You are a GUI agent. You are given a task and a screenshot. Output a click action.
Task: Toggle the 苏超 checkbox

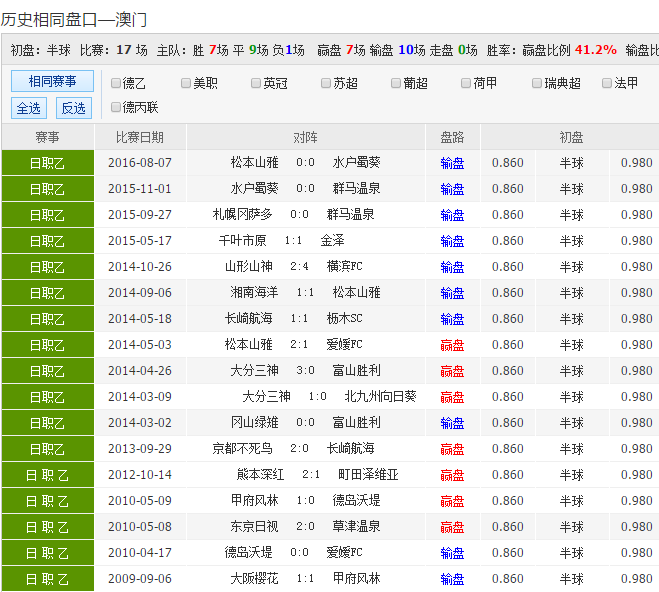coord(326,83)
